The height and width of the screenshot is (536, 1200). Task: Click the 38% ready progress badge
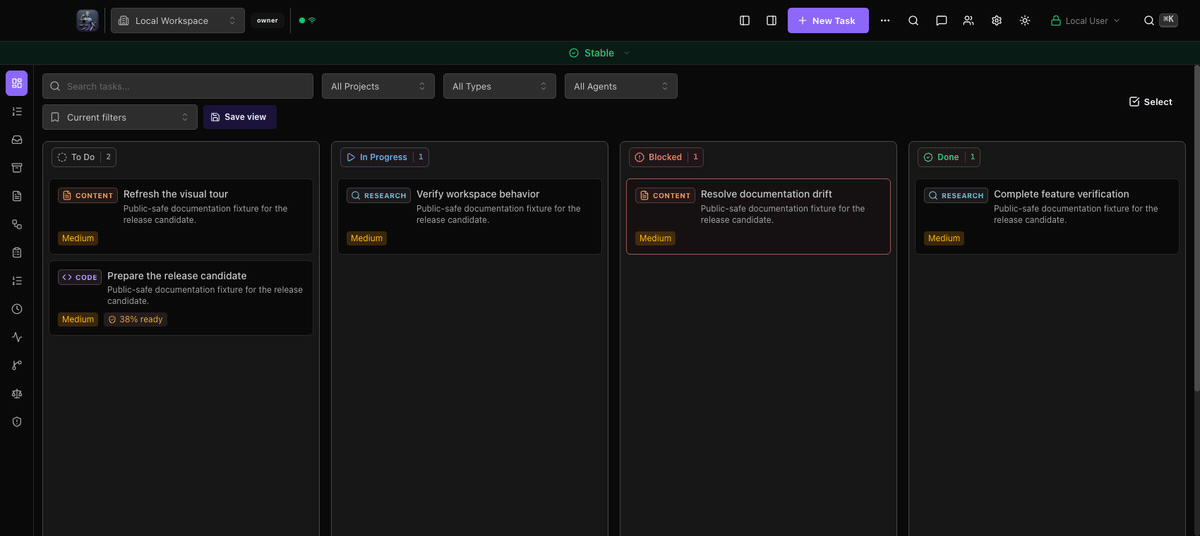click(x=135, y=320)
